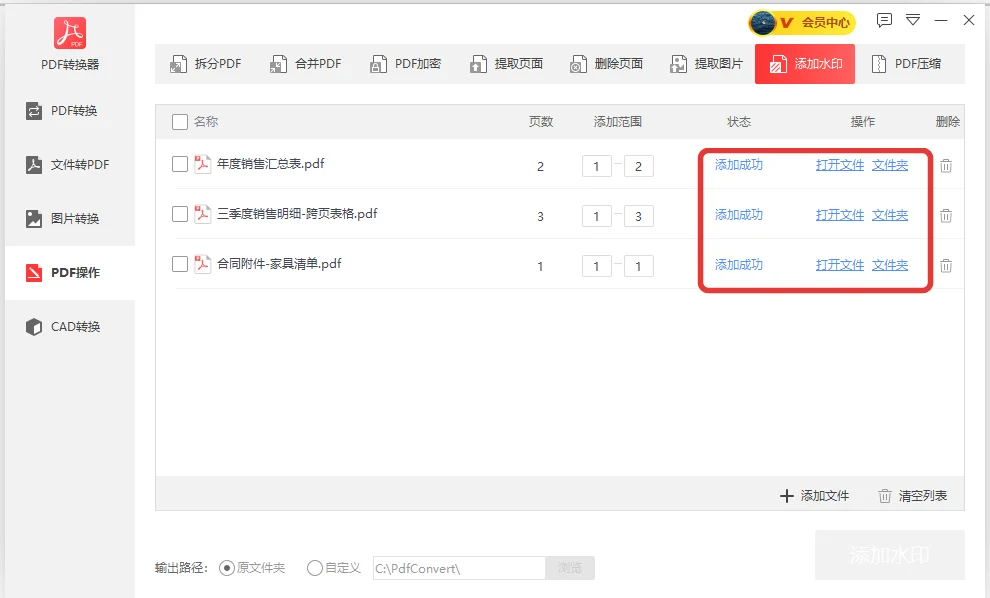The image size is (990, 598).
Task: Click 添加成功 status for 合同附件-家具清单.pdf
Action: click(x=739, y=265)
